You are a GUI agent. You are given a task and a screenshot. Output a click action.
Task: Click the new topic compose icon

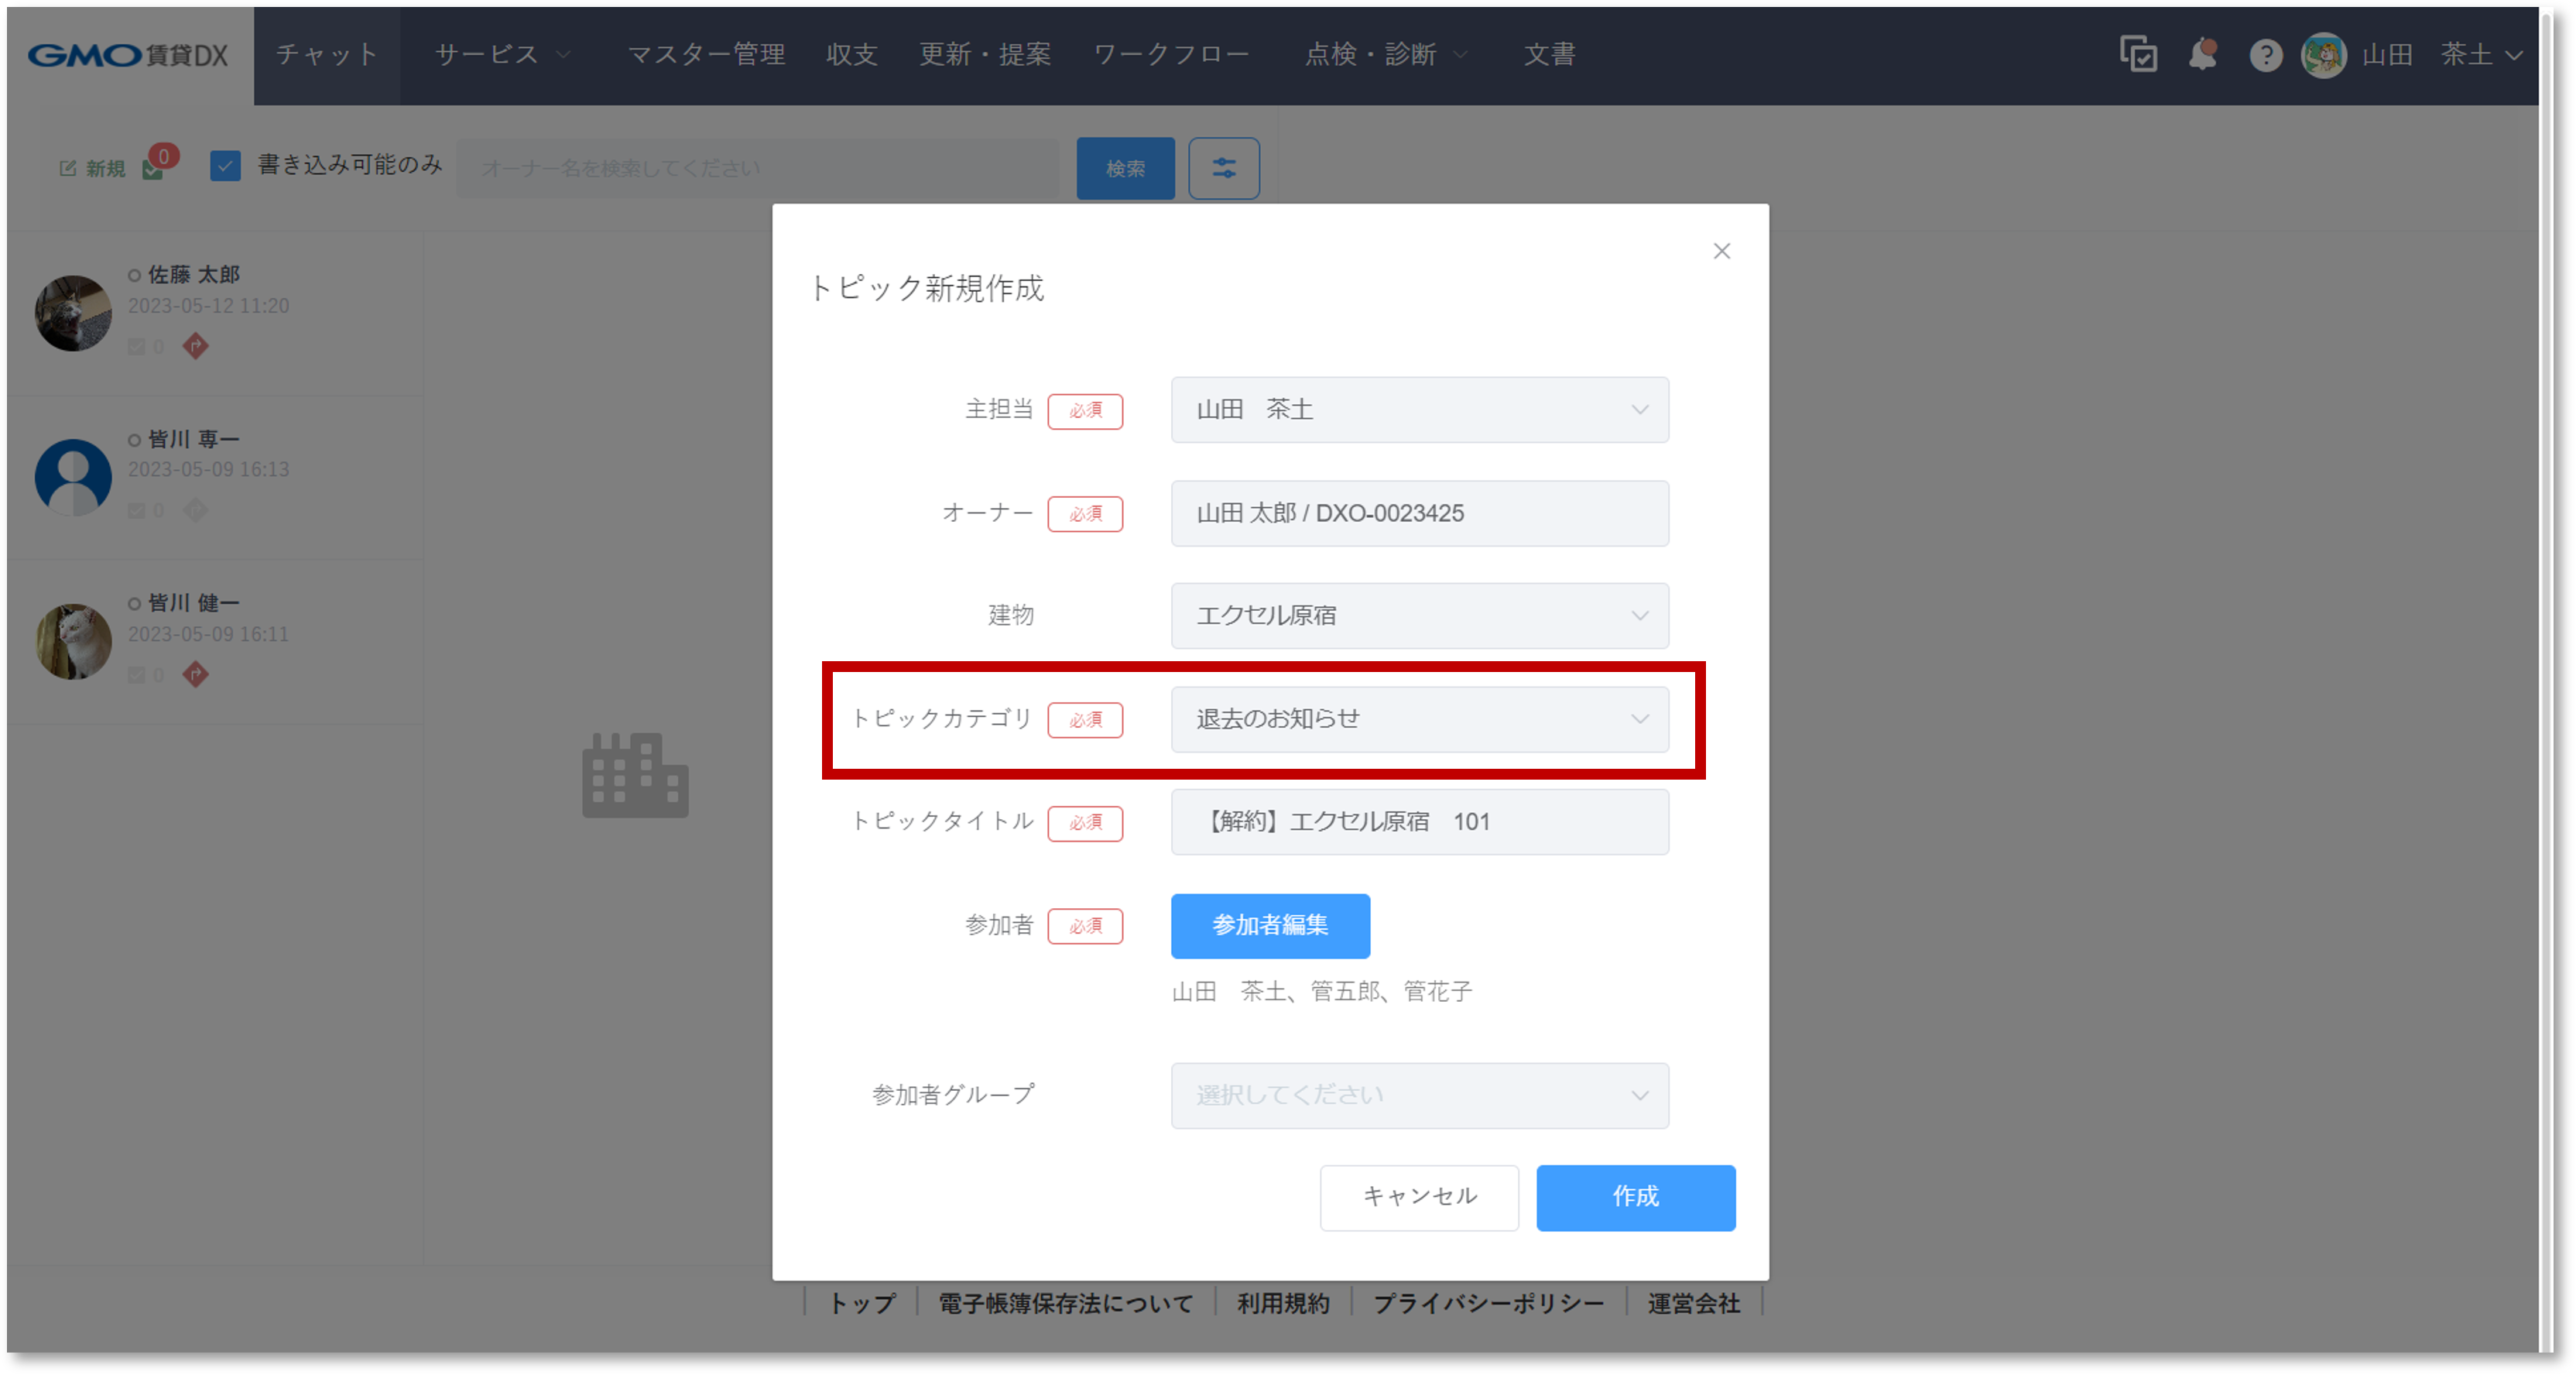68,168
